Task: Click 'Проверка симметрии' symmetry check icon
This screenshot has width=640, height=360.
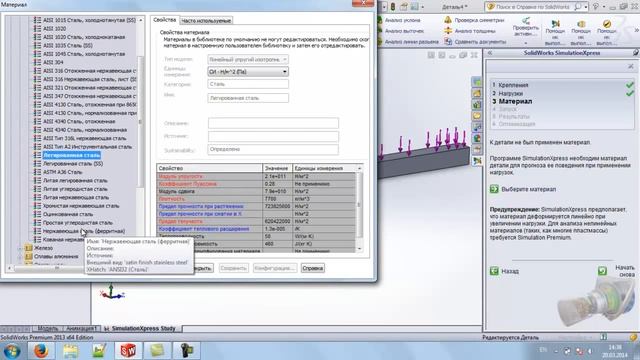Action: click(448, 20)
